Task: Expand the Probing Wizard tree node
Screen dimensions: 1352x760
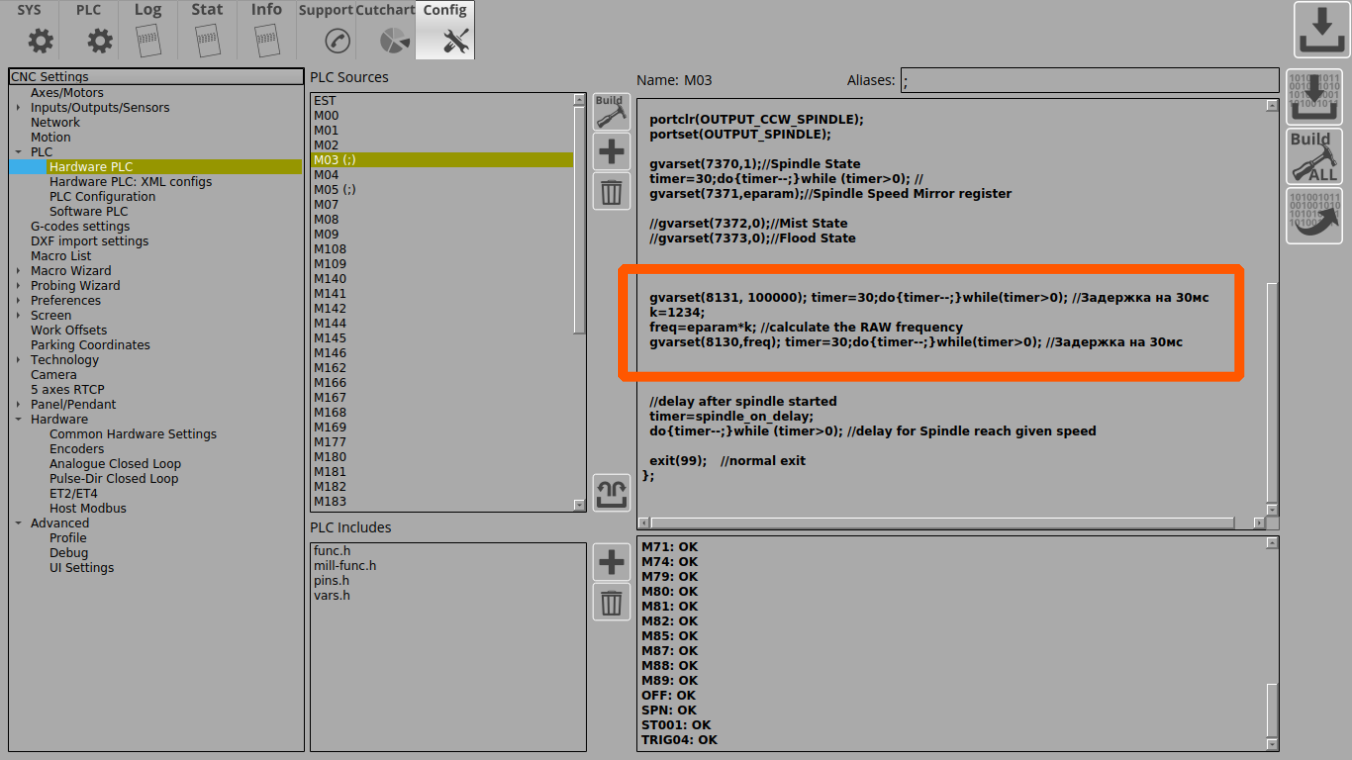Action: click(18, 286)
